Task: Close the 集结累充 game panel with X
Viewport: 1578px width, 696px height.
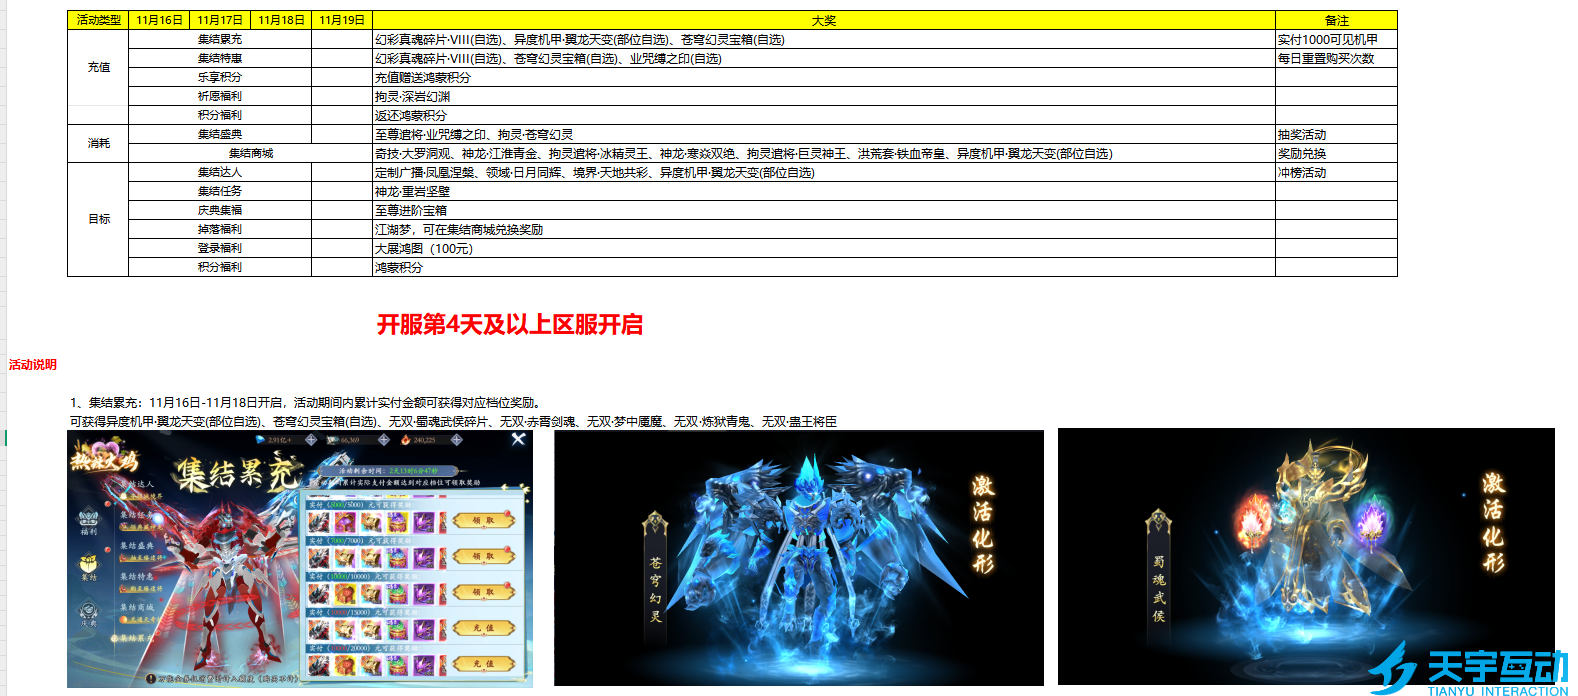Action: pos(518,439)
